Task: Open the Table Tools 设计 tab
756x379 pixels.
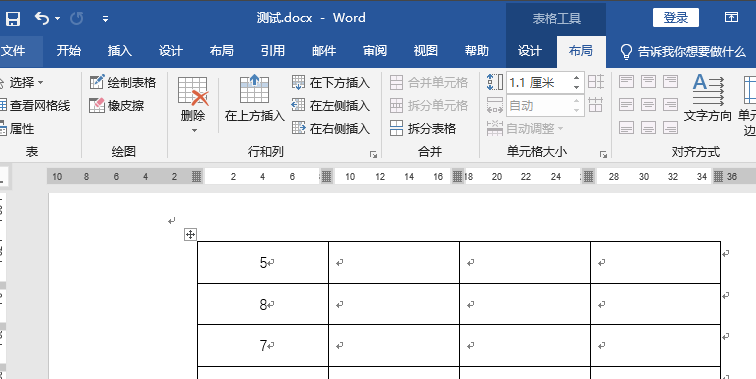Action: point(530,51)
